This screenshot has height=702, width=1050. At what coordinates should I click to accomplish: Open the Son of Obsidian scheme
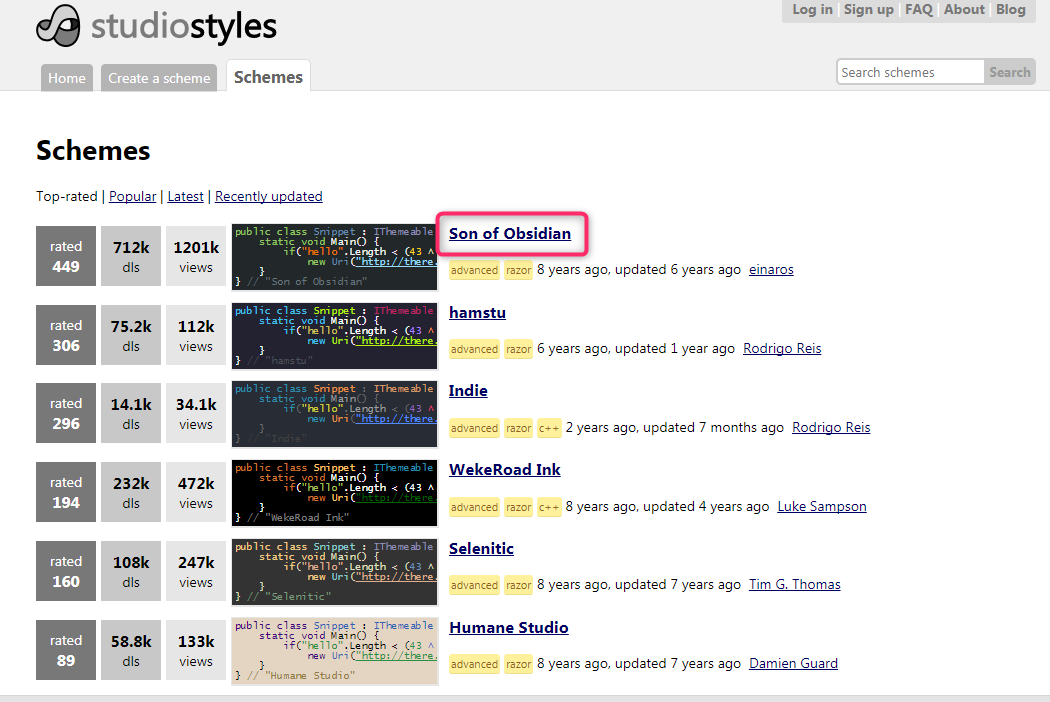(509, 234)
